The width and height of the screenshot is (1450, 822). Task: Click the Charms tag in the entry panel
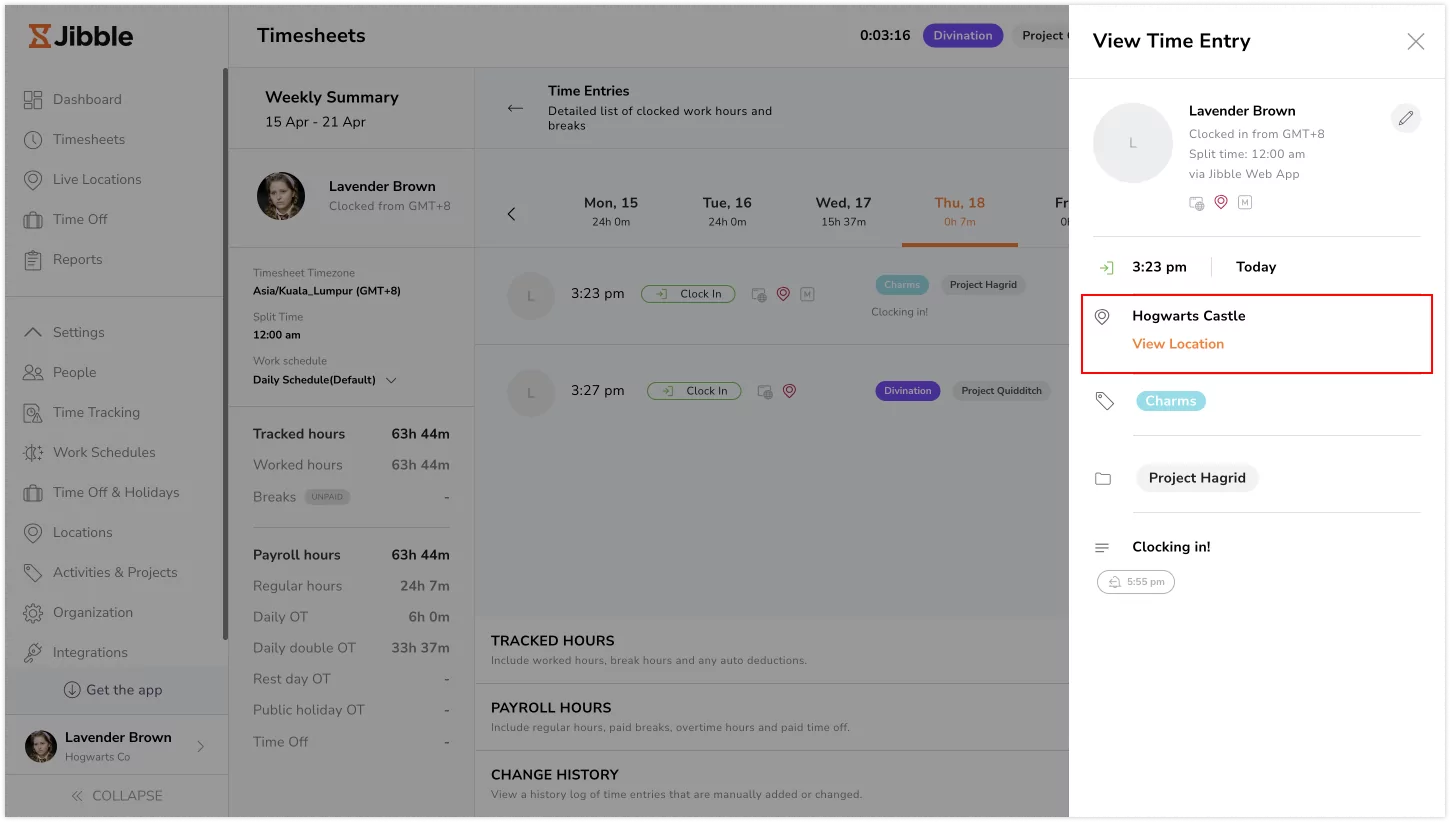tap(1171, 401)
